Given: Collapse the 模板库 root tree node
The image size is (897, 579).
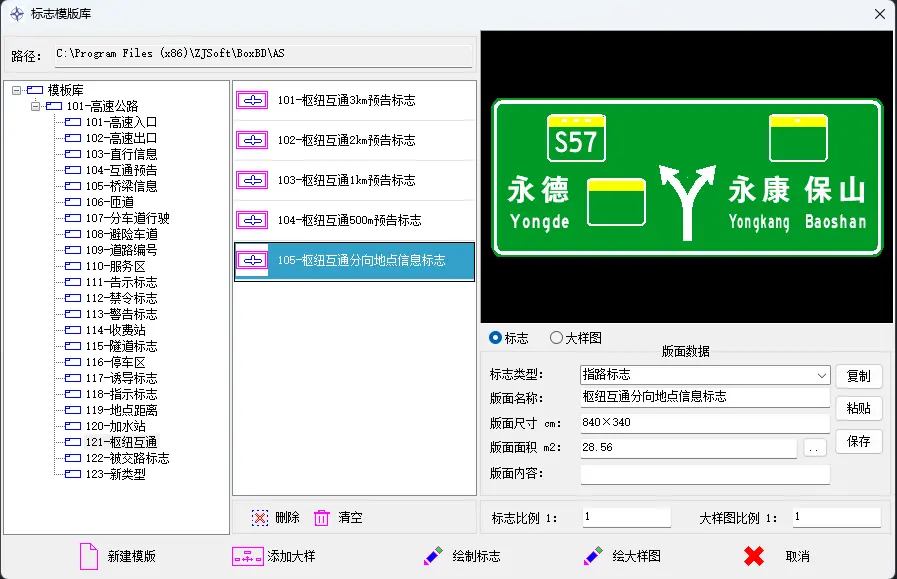Looking at the screenshot, I should coord(17,90).
